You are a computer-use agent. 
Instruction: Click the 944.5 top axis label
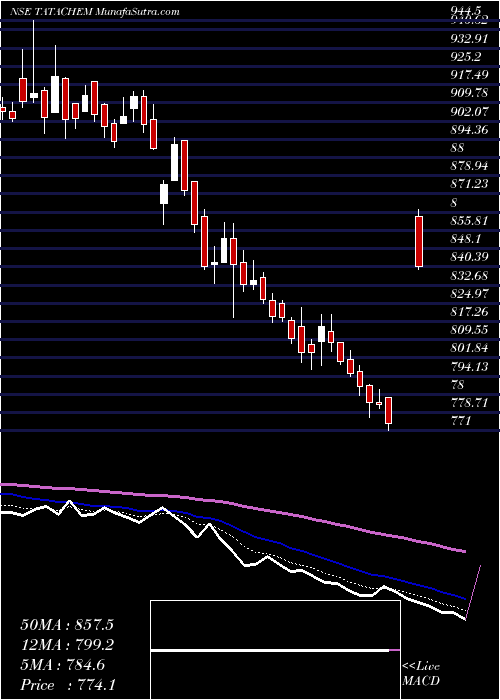click(x=467, y=11)
